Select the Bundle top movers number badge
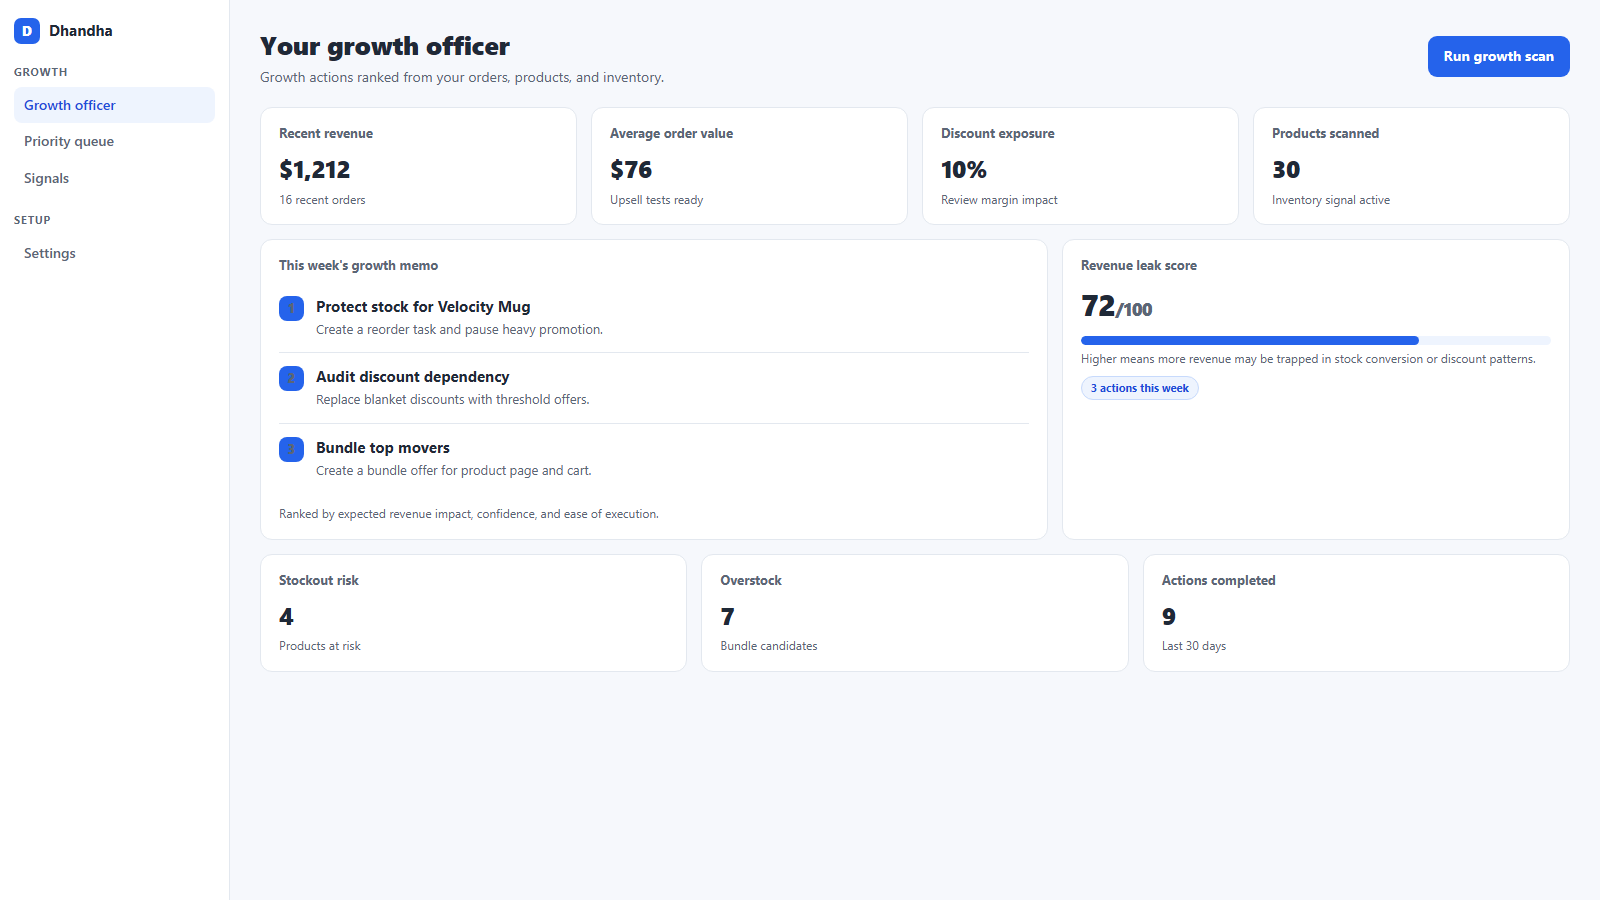1600x900 pixels. 291,449
